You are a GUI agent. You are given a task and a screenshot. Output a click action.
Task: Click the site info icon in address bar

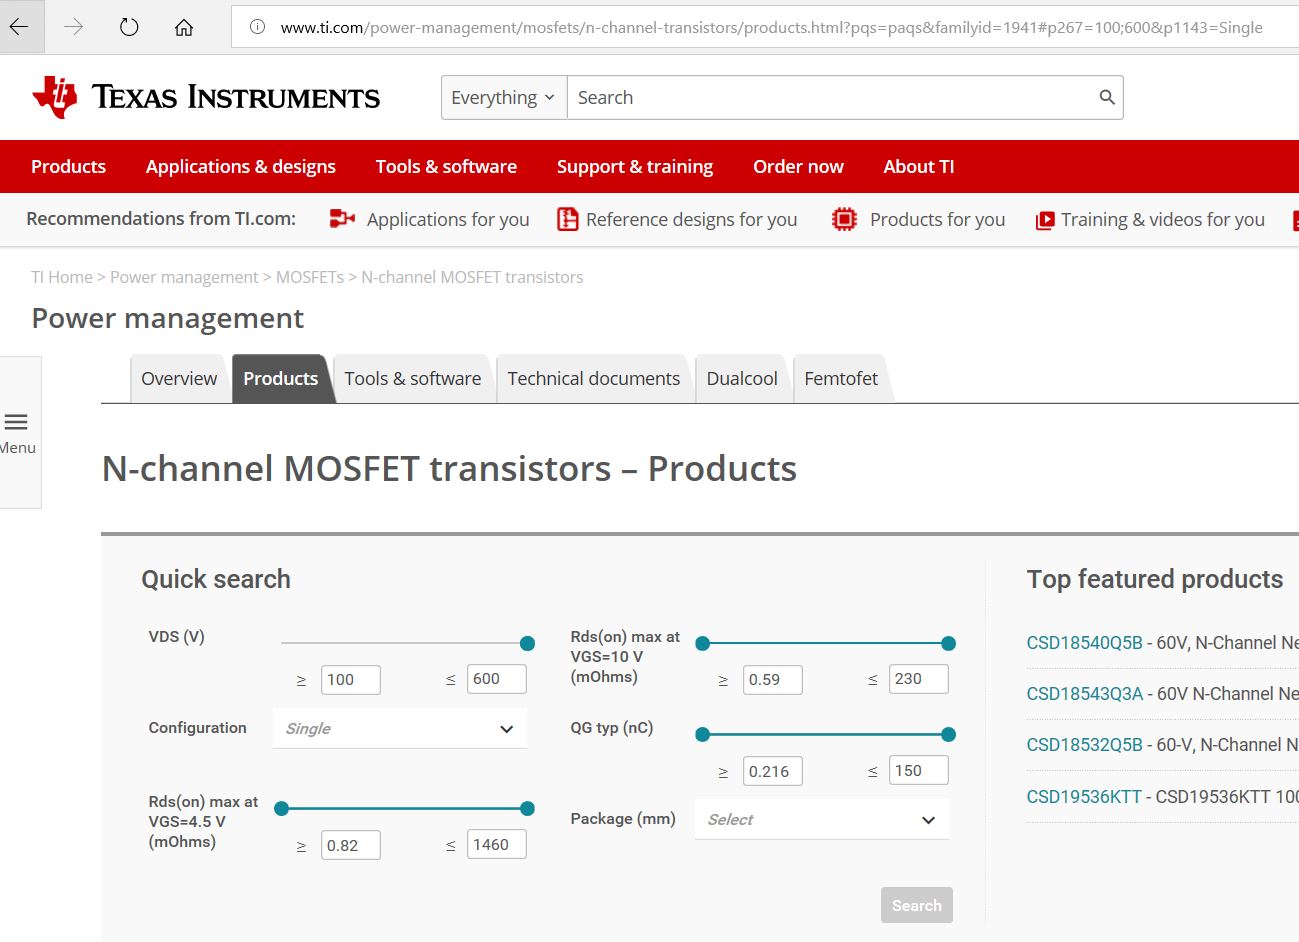coord(257,27)
